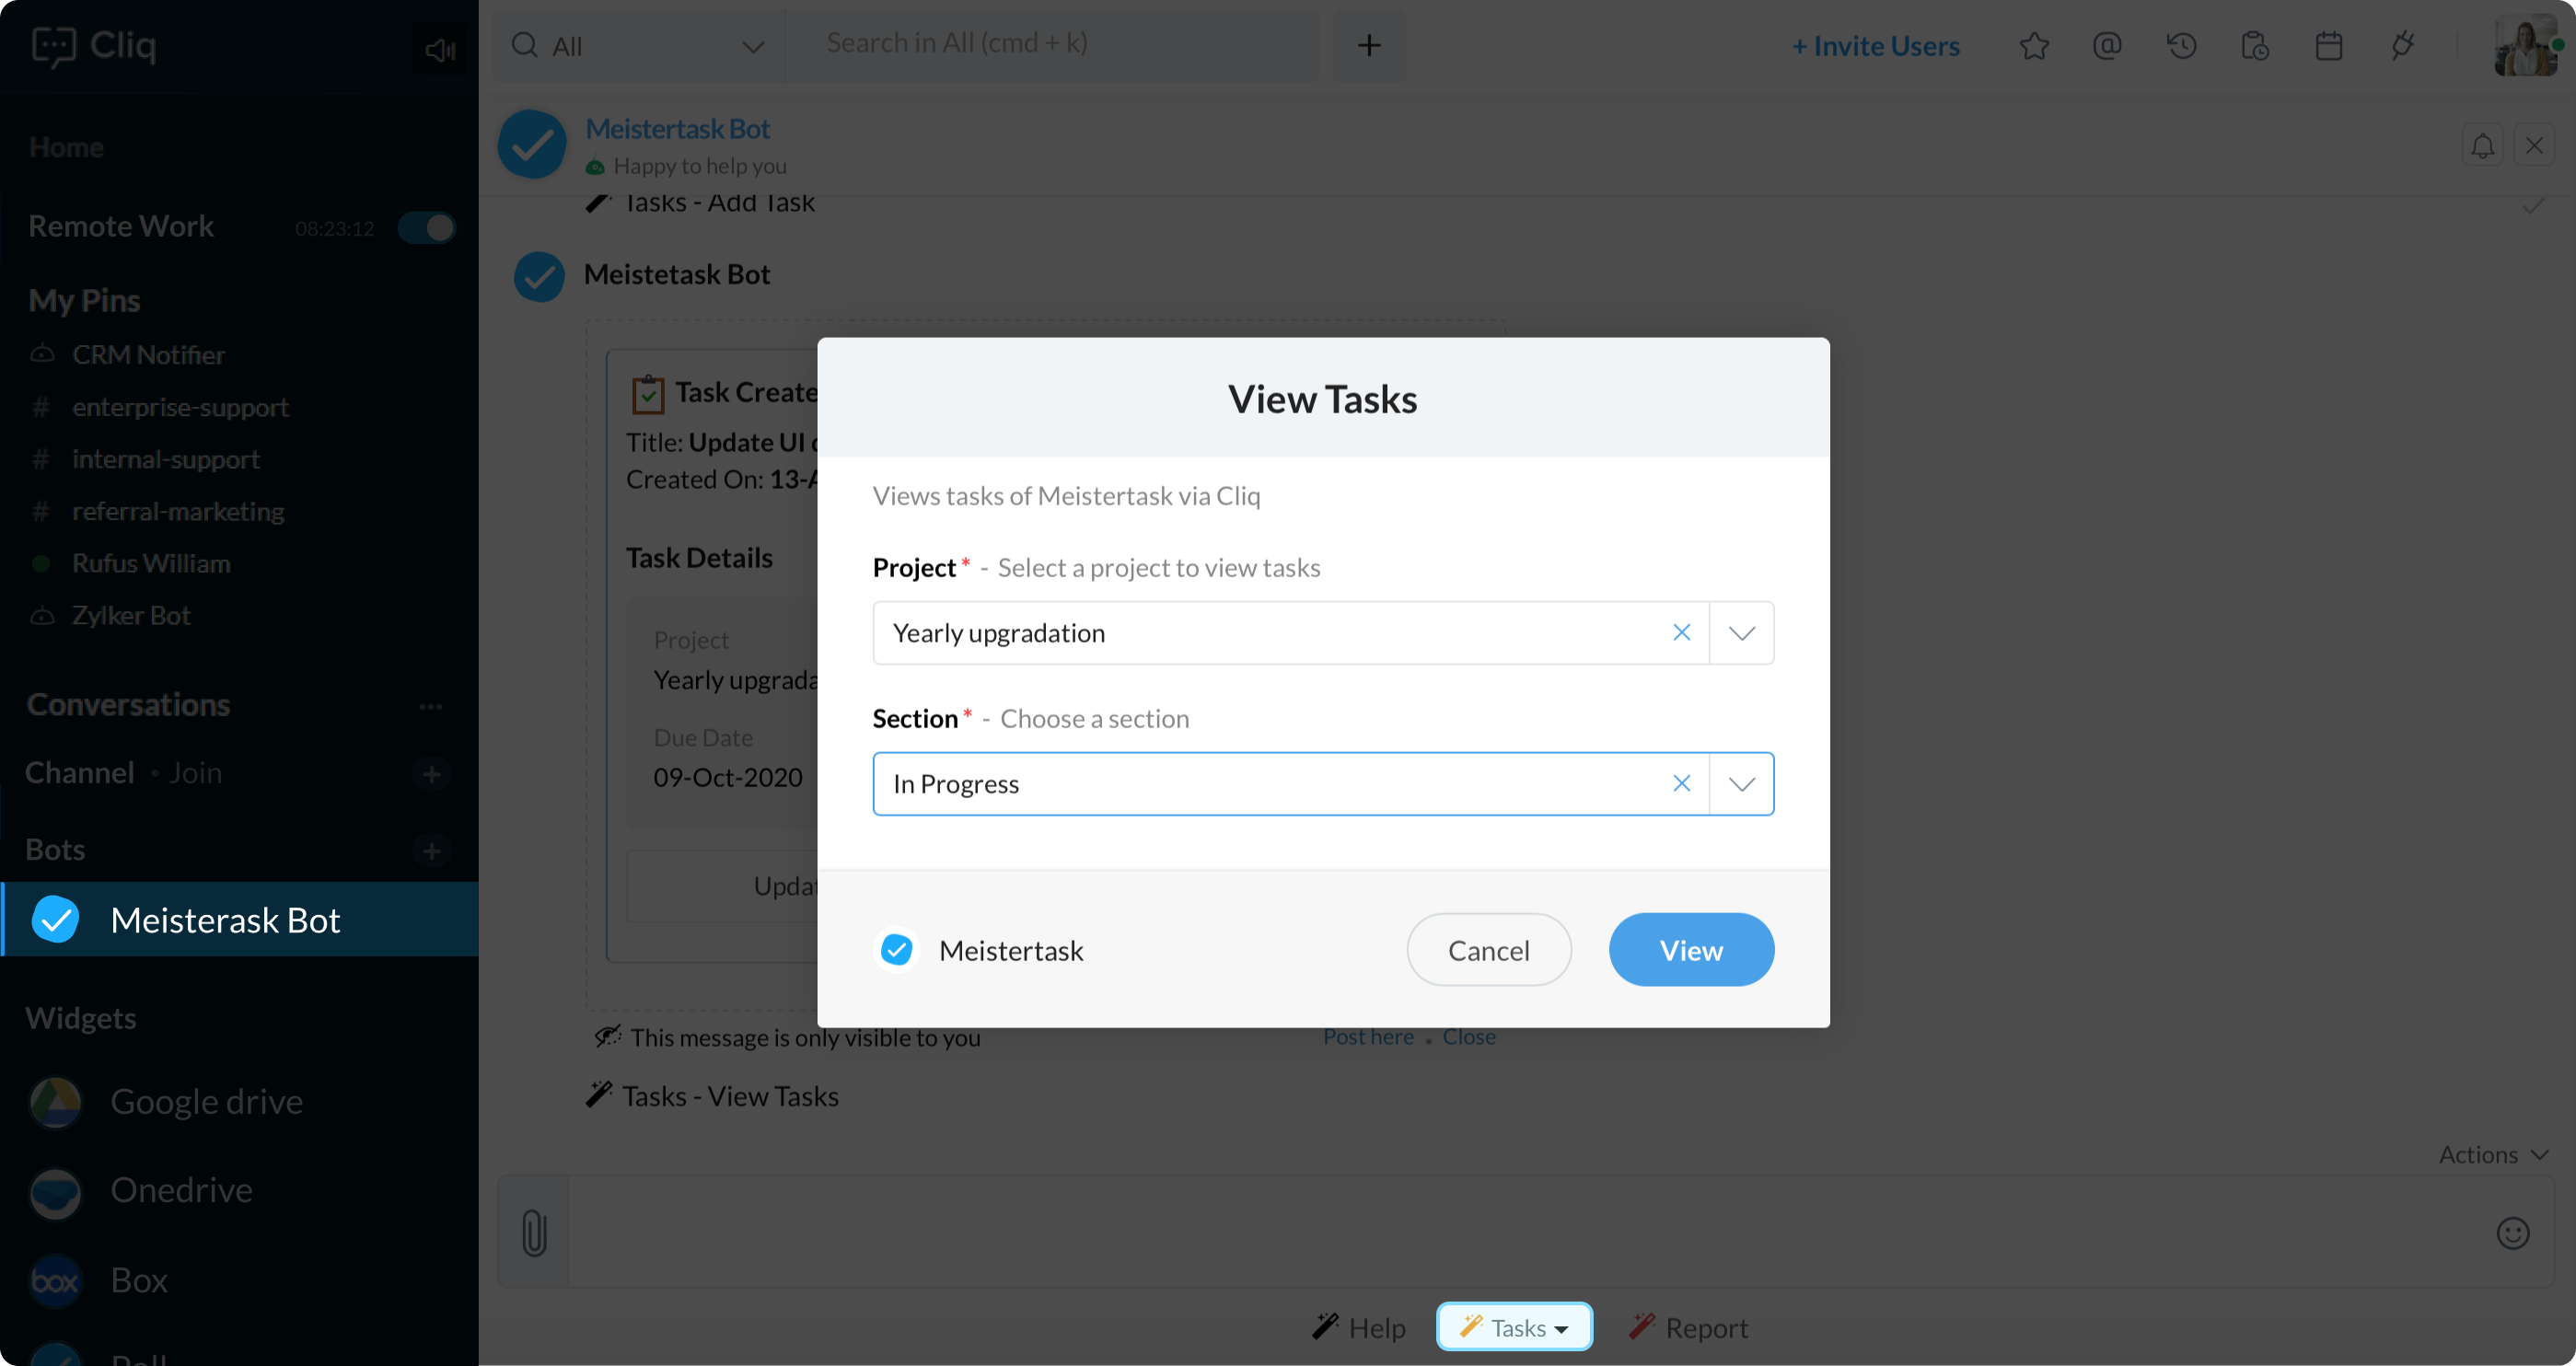The height and width of the screenshot is (1366, 2576).
Task: Close the Meistertask Bot chat
Action: point(2534,146)
